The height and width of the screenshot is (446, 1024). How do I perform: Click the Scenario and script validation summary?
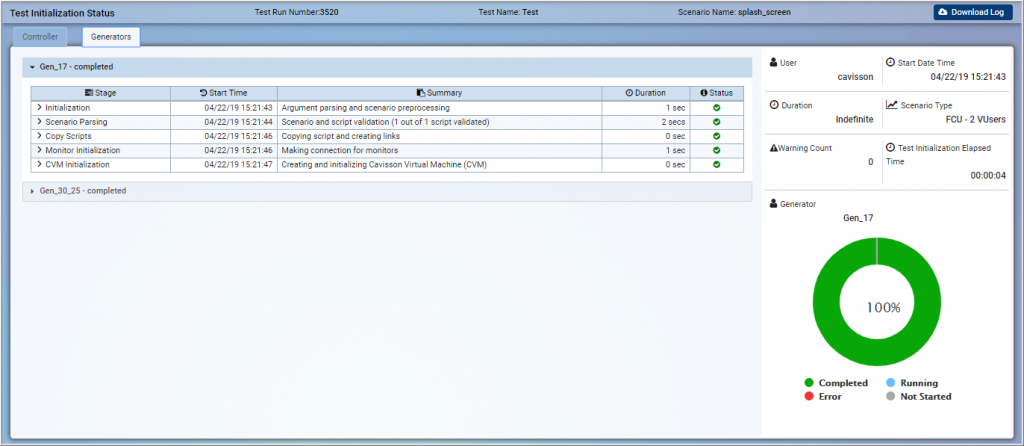pos(385,122)
